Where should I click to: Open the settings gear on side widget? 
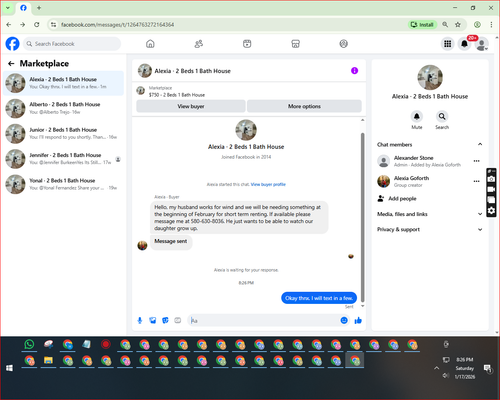coord(491,211)
